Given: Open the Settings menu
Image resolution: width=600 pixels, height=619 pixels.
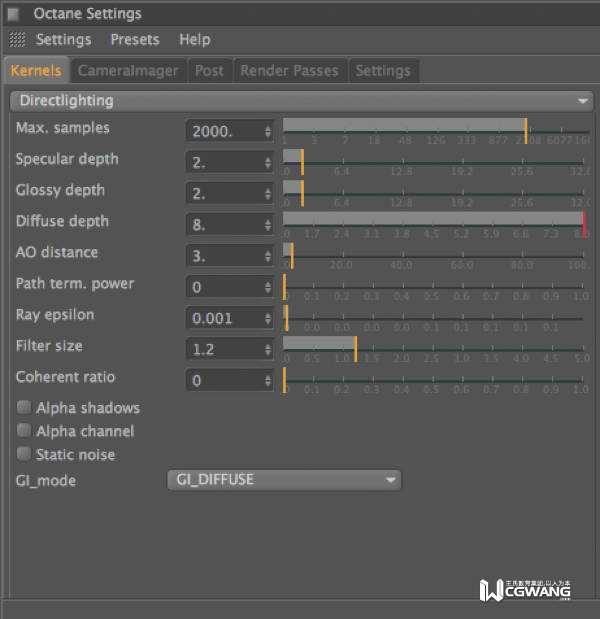Looking at the screenshot, I should (x=64, y=39).
